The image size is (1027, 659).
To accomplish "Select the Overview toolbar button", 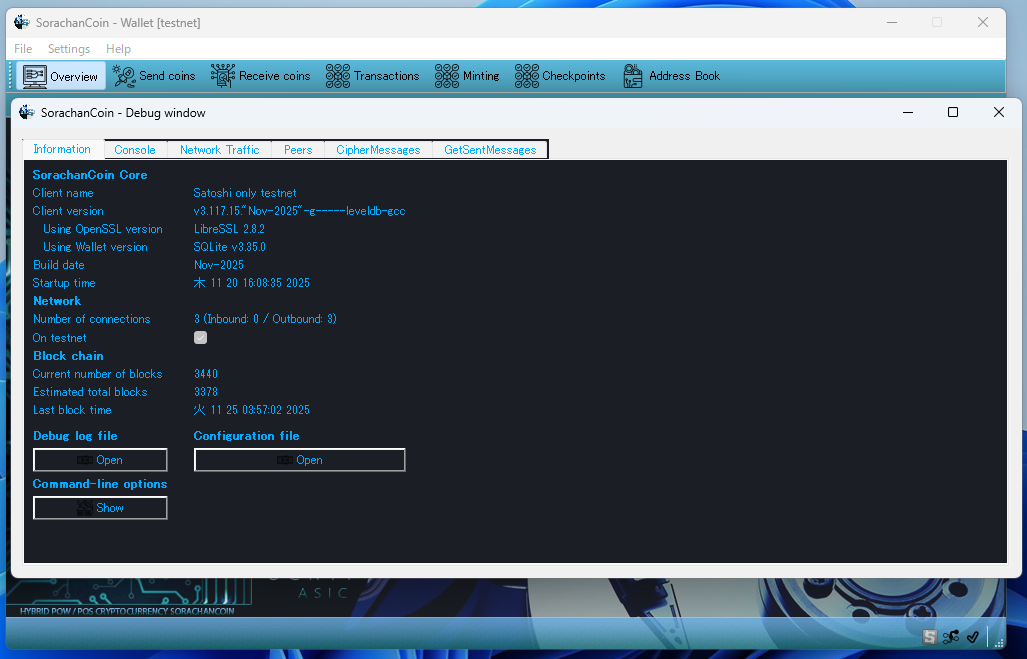I will [x=61, y=76].
